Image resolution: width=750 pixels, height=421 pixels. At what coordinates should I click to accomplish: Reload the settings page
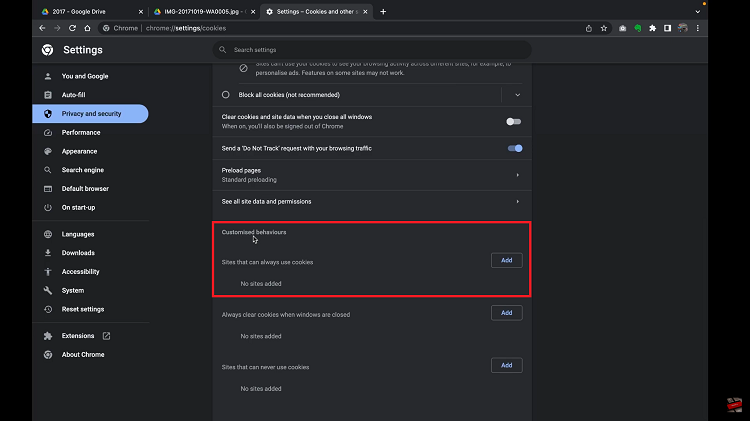[x=72, y=28]
